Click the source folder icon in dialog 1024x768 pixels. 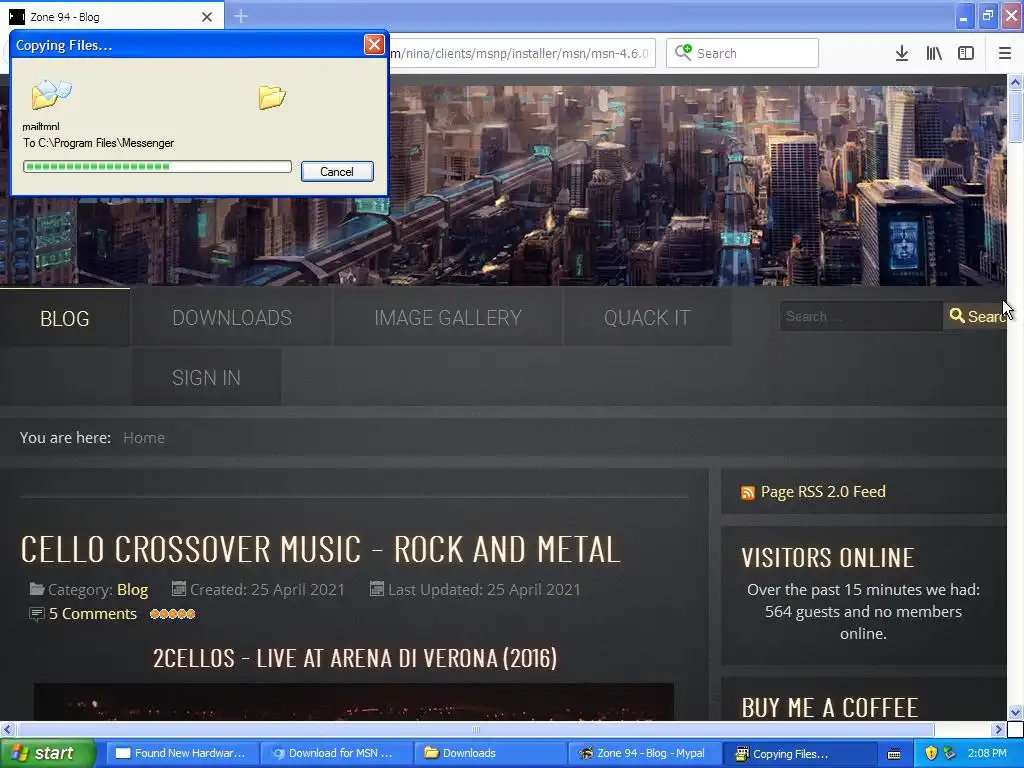click(51, 94)
